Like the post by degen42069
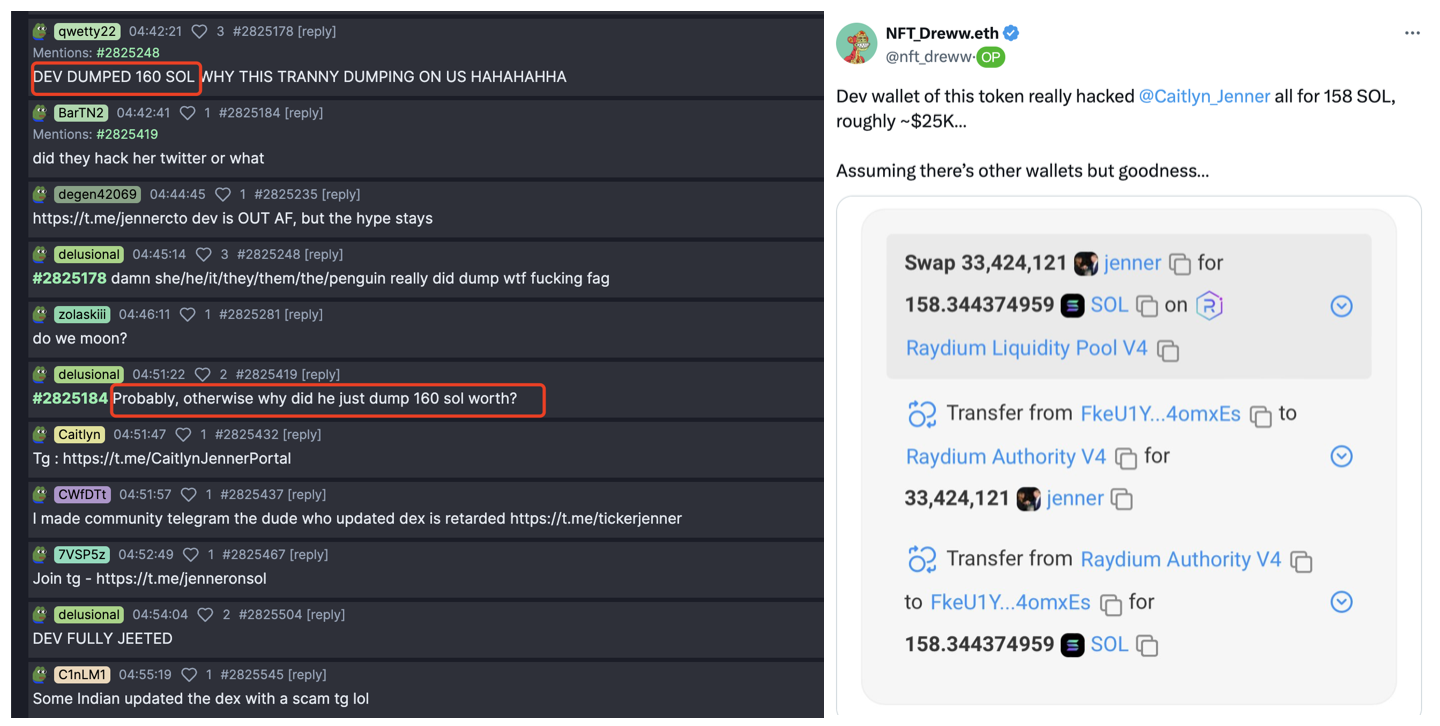The height and width of the screenshot is (726, 1440). pyautogui.click(x=223, y=195)
